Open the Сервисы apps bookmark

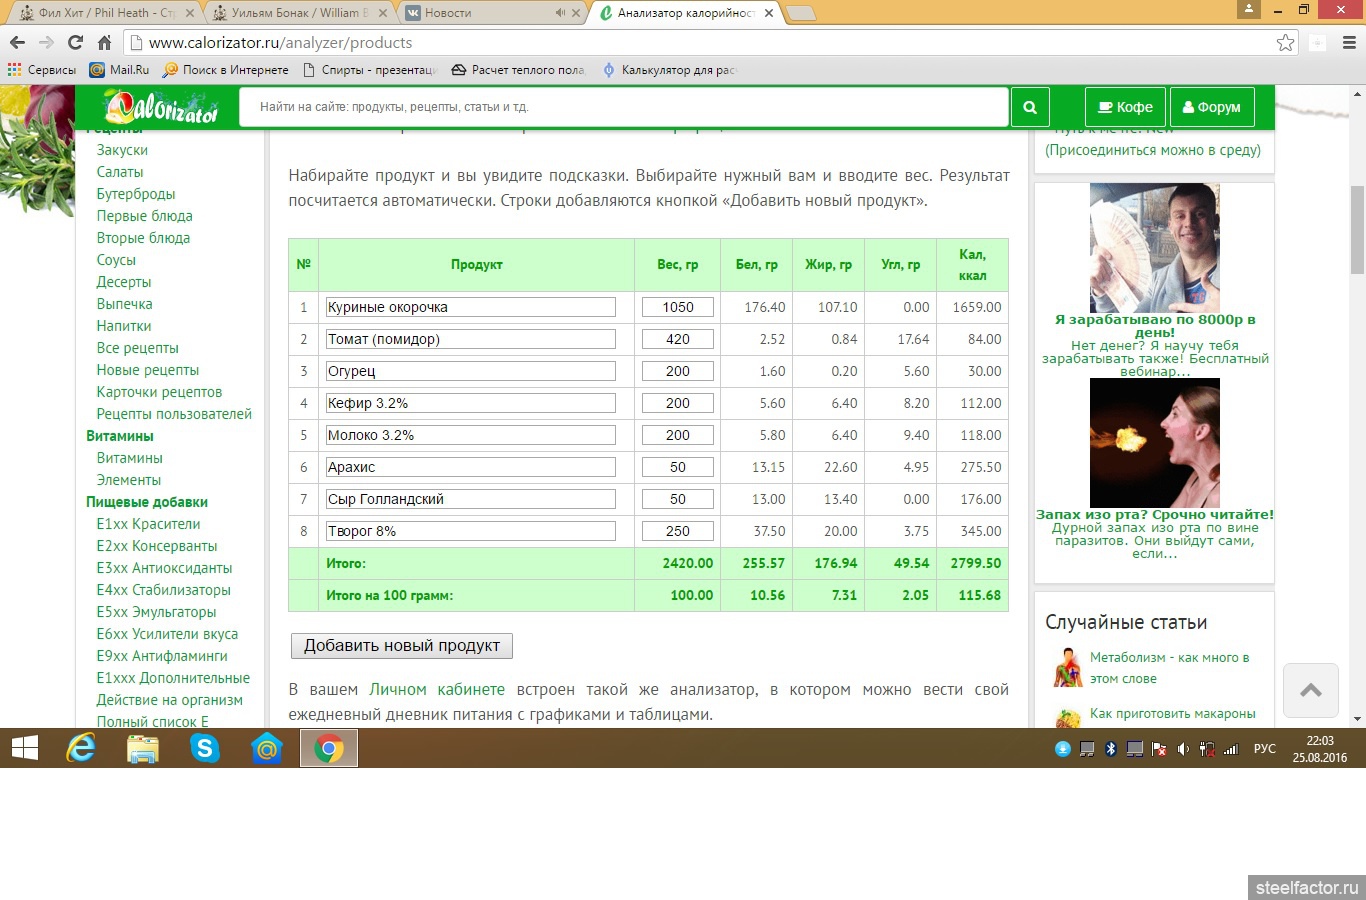point(42,70)
